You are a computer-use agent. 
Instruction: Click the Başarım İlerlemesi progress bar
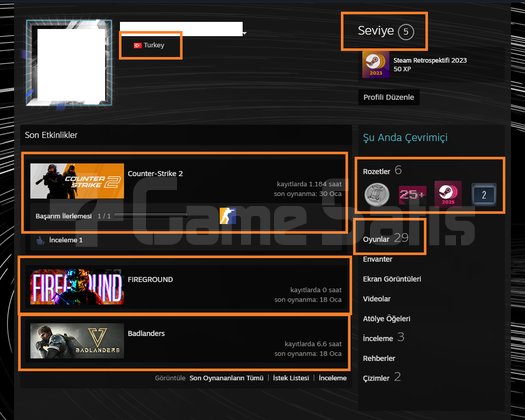(x=151, y=215)
